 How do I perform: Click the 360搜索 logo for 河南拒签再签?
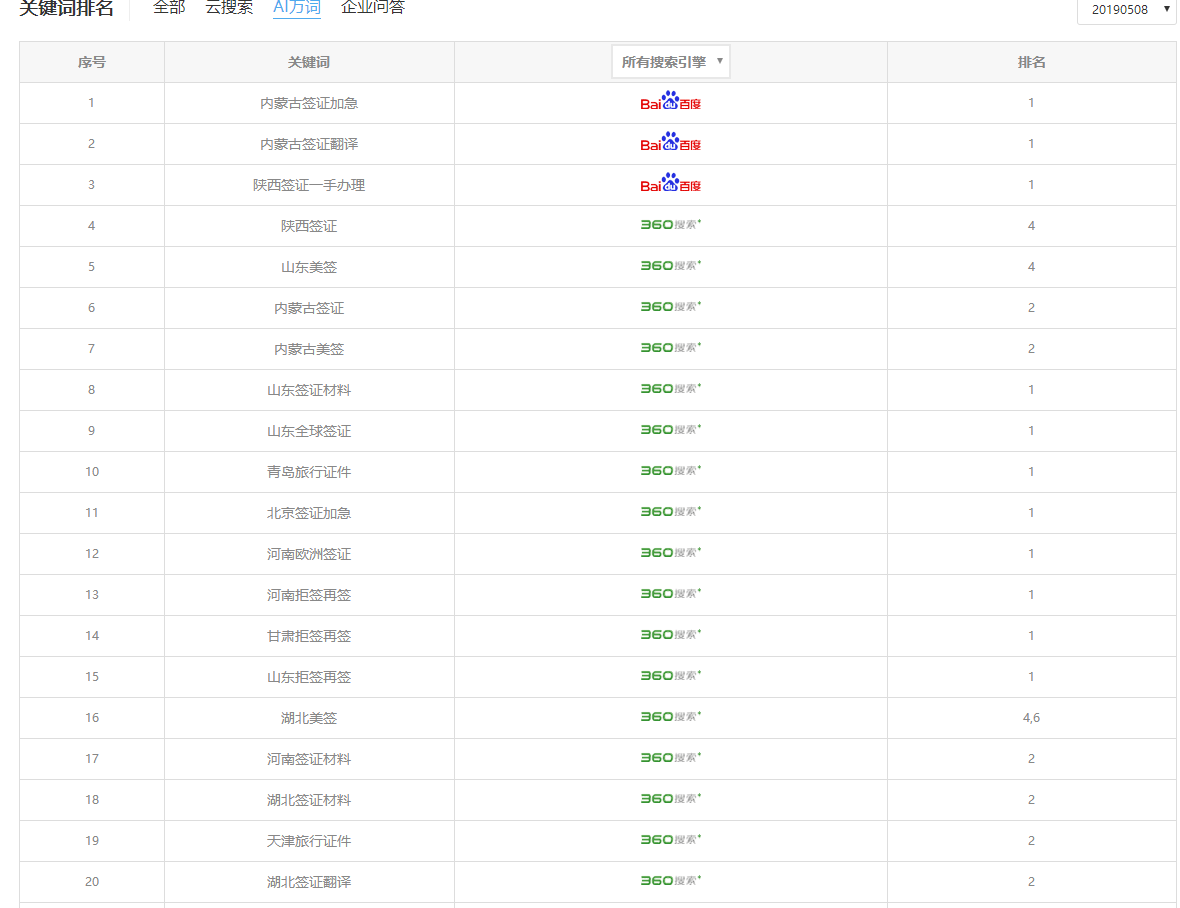(x=671, y=594)
